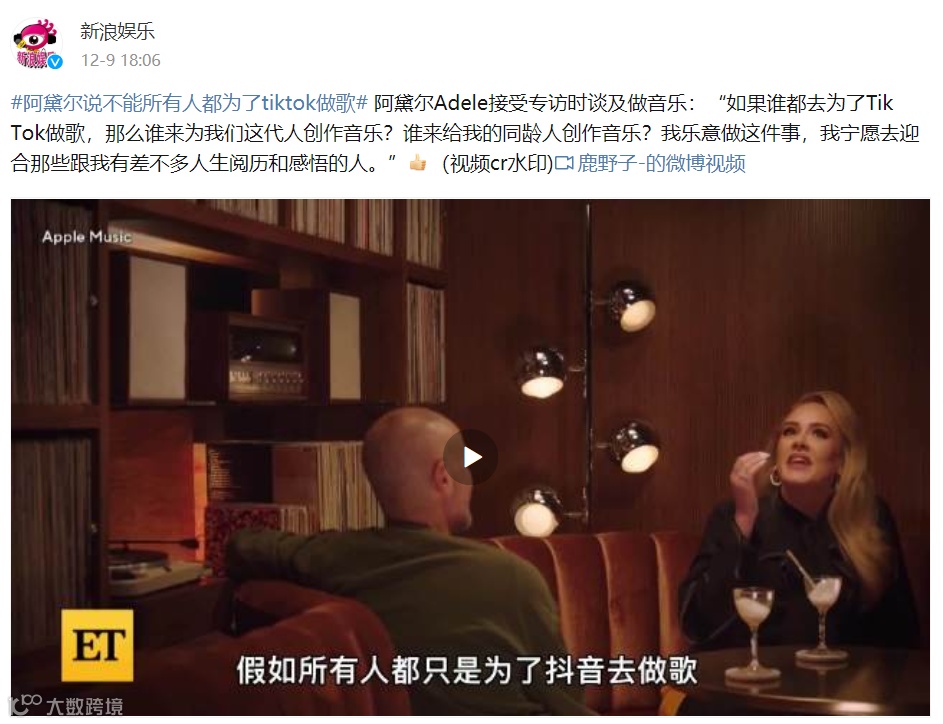The image size is (943, 724).
Task: Click the (视频cr水印) credit text
Action: pos(497,163)
